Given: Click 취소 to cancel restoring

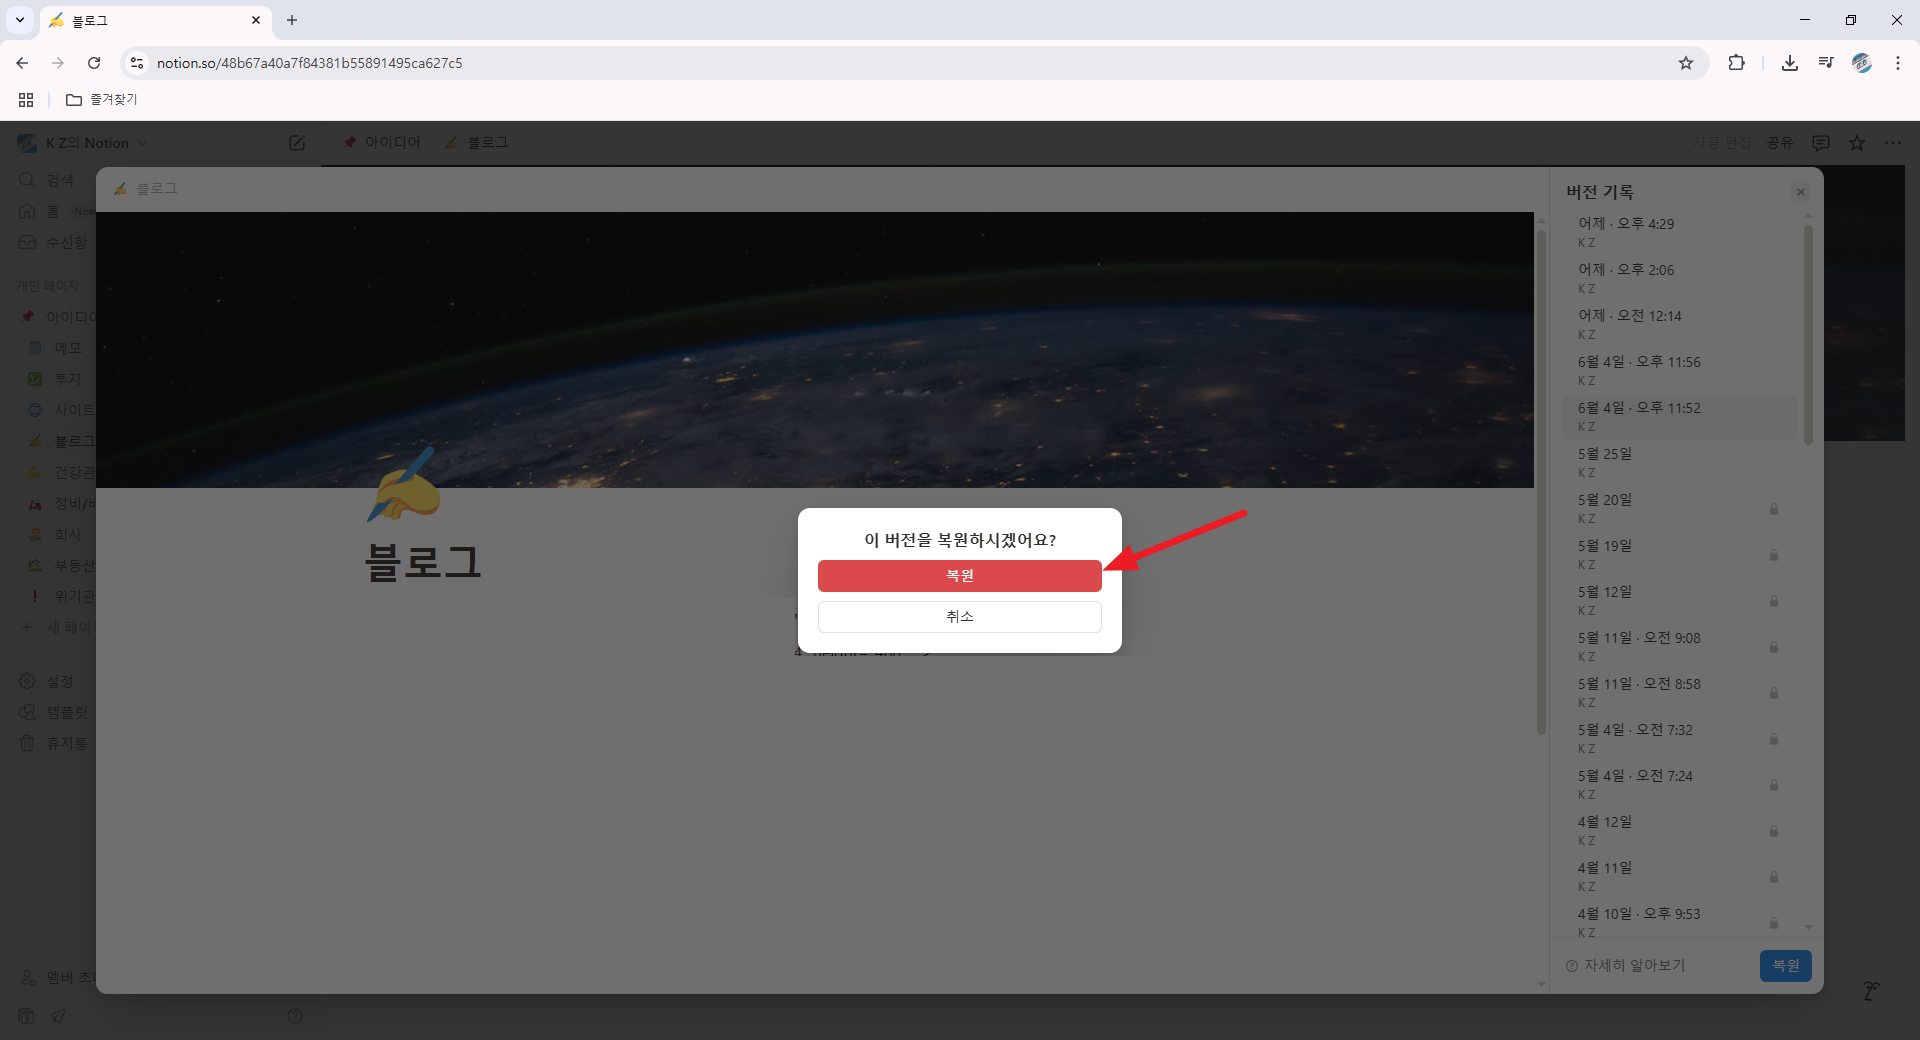Looking at the screenshot, I should [959, 617].
